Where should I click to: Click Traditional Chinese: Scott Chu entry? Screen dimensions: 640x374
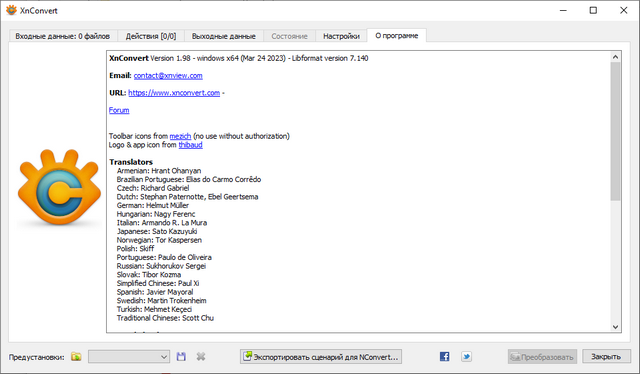pyautogui.click(x=165, y=318)
